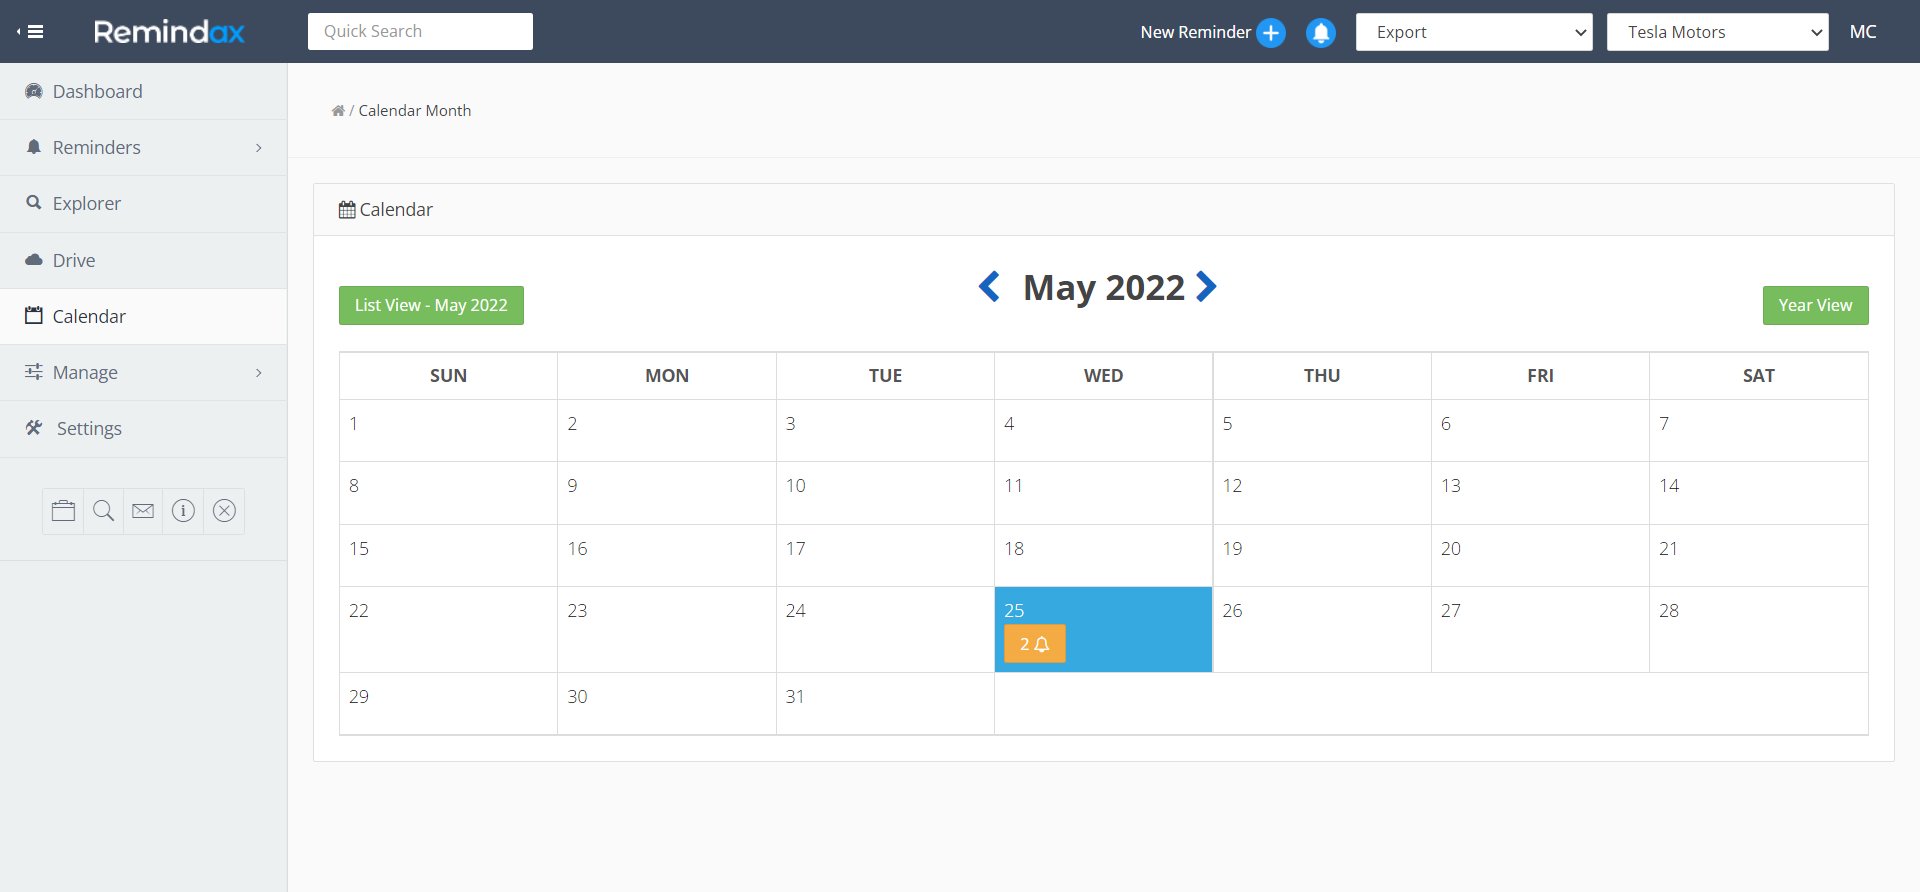1920x892 pixels.
Task: Open the Tesla Motors company dropdown
Action: point(1717,32)
